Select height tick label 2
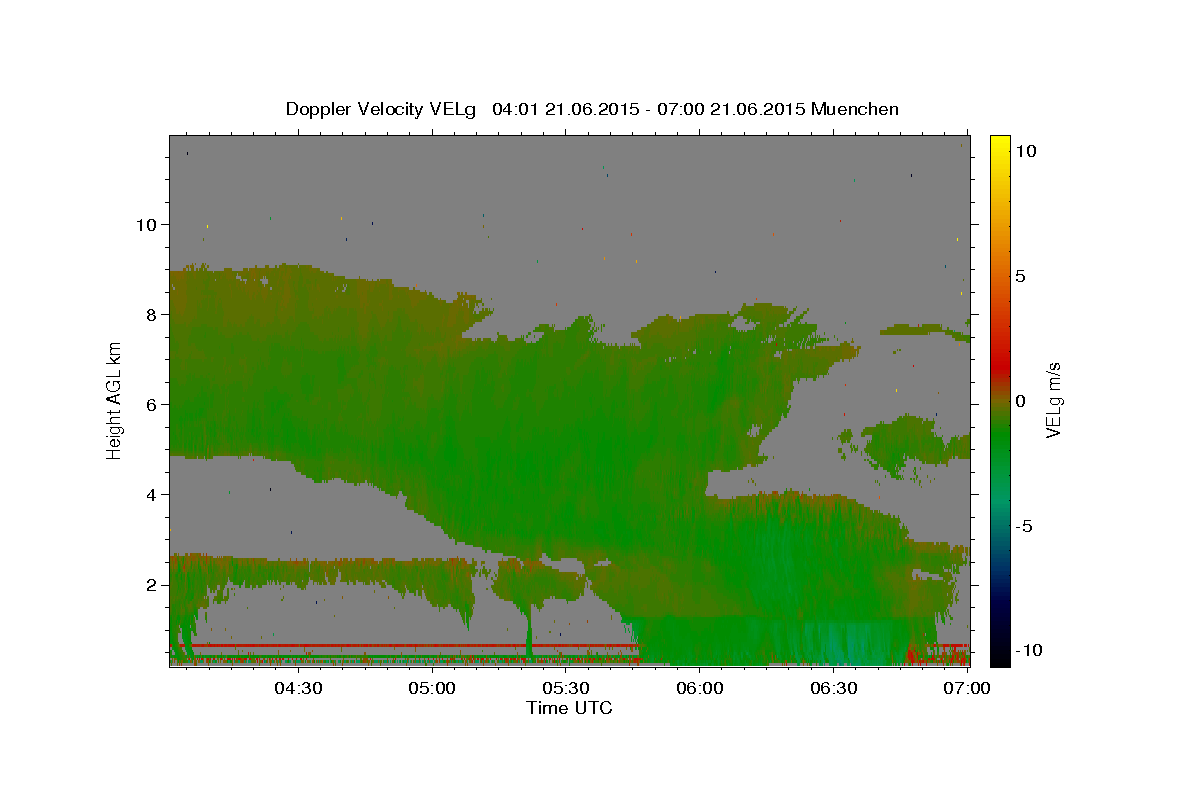Screen dimensions: 1200x800 point(152,585)
